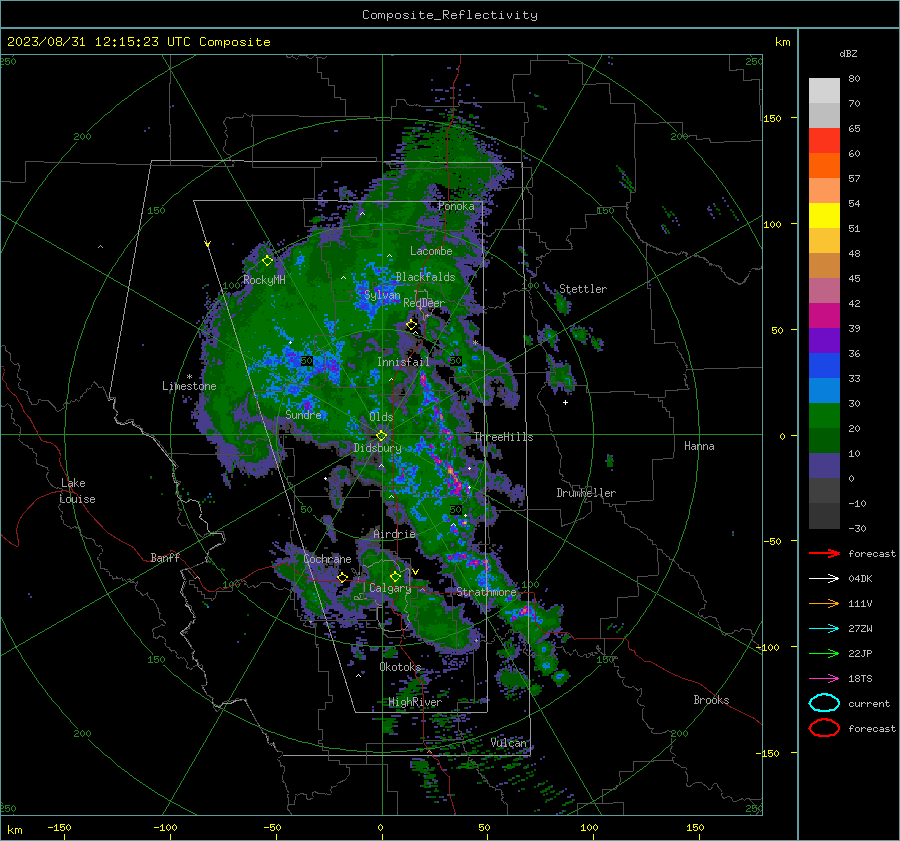This screenshot has height=841, width=900.
Task: Click the HighRiver city label
Action: click(x=415, y=702)
